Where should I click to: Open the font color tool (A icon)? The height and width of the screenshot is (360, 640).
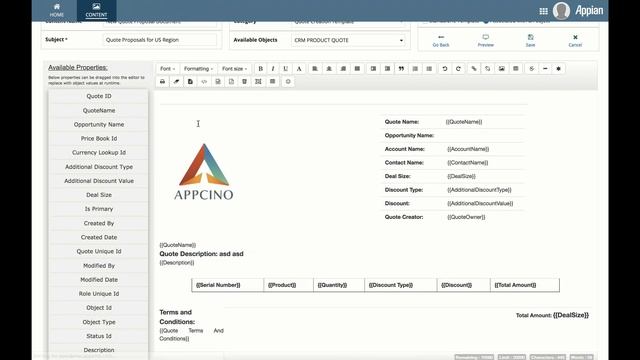point(299,69)
